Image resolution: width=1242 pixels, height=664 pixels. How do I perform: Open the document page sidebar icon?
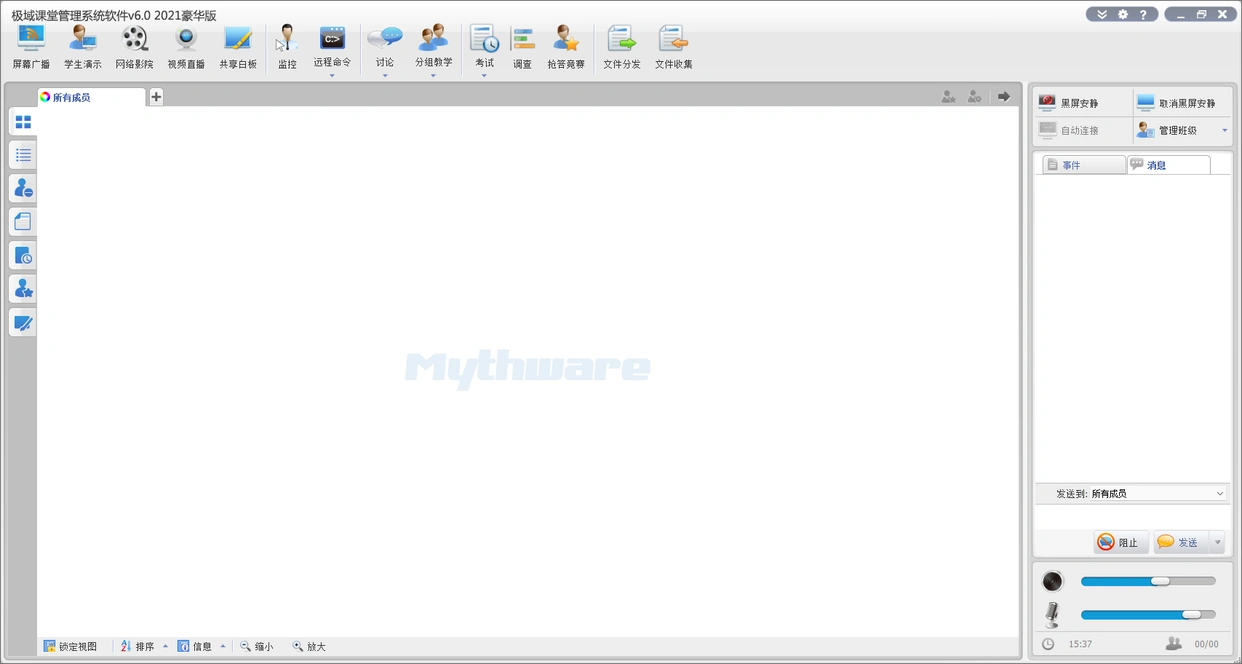[x=23, y=222]
